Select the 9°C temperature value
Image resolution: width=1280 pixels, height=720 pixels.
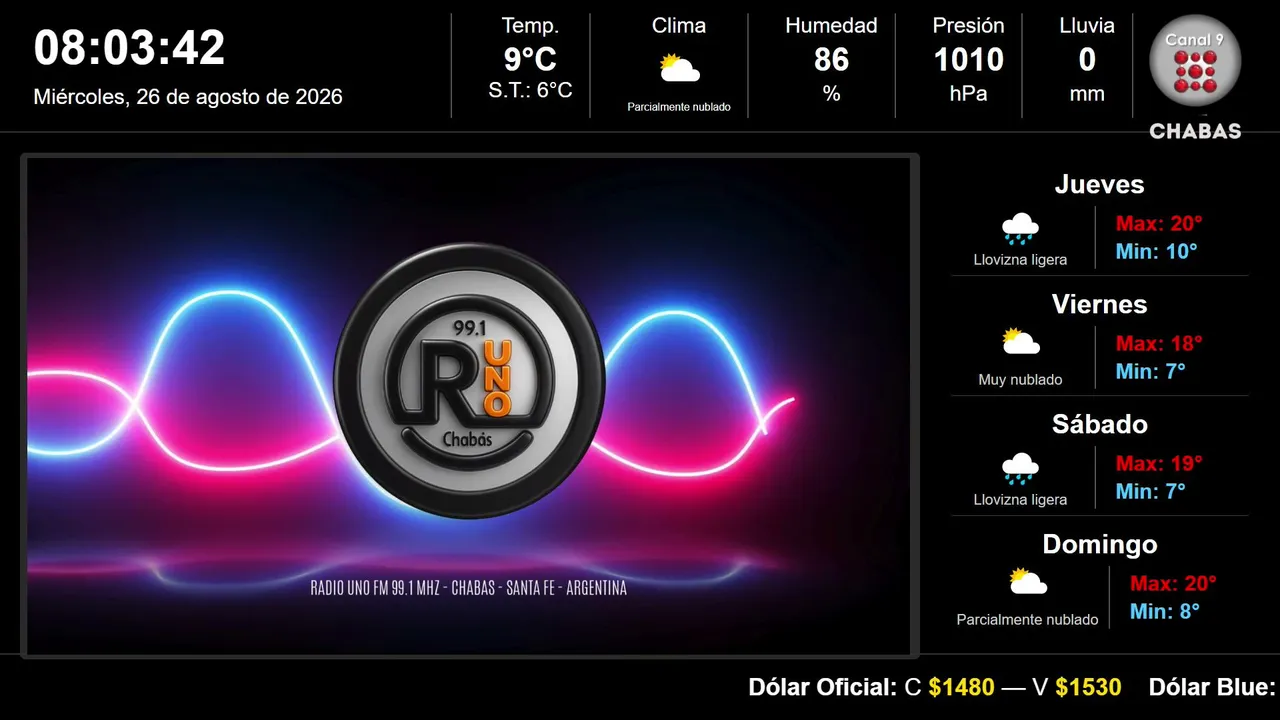530,60
